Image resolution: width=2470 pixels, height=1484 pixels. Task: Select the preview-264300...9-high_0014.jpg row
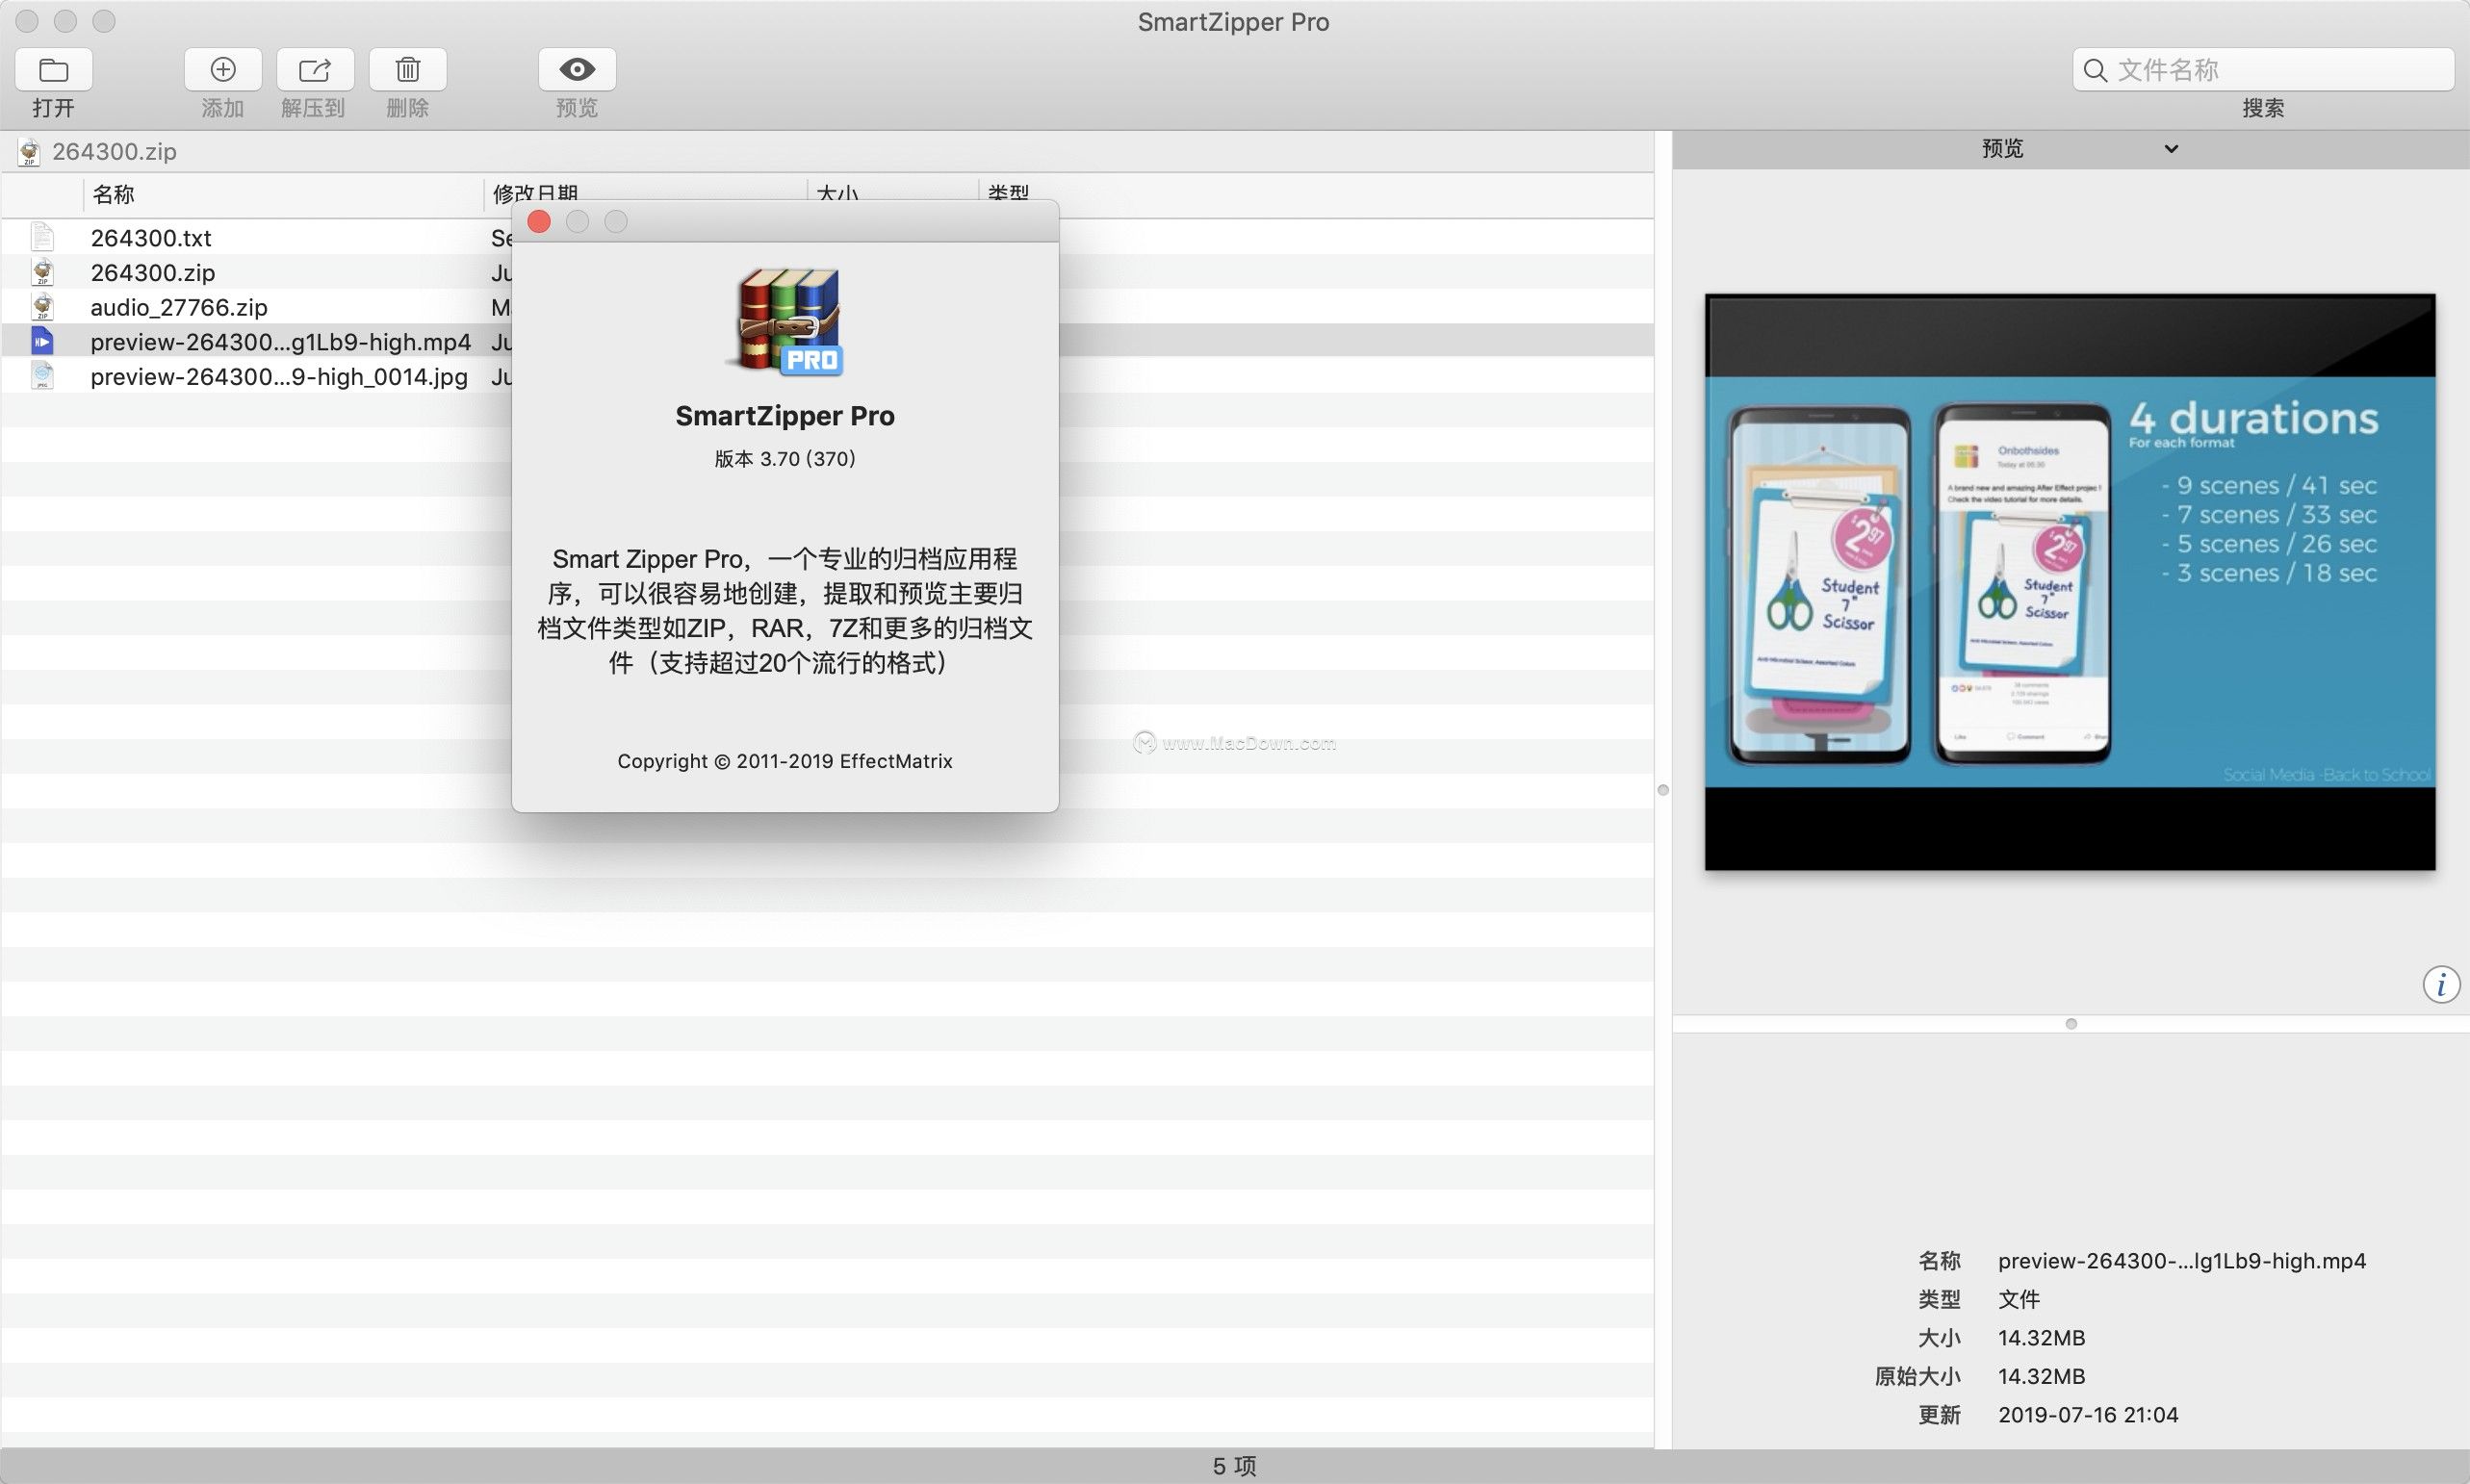pyautogui.click(x=826, y=376)
